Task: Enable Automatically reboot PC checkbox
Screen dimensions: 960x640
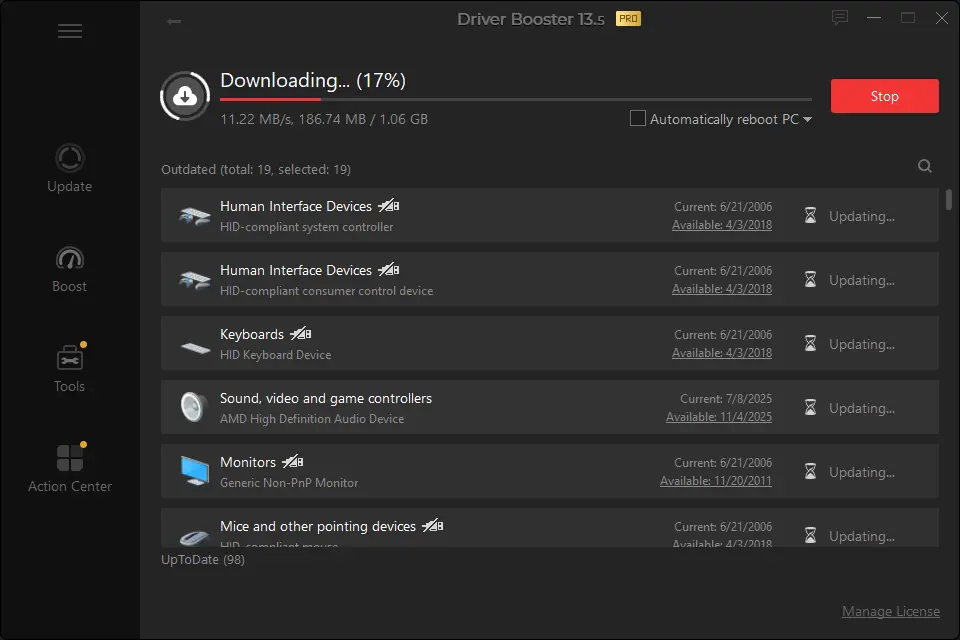Action: (637, 118)
